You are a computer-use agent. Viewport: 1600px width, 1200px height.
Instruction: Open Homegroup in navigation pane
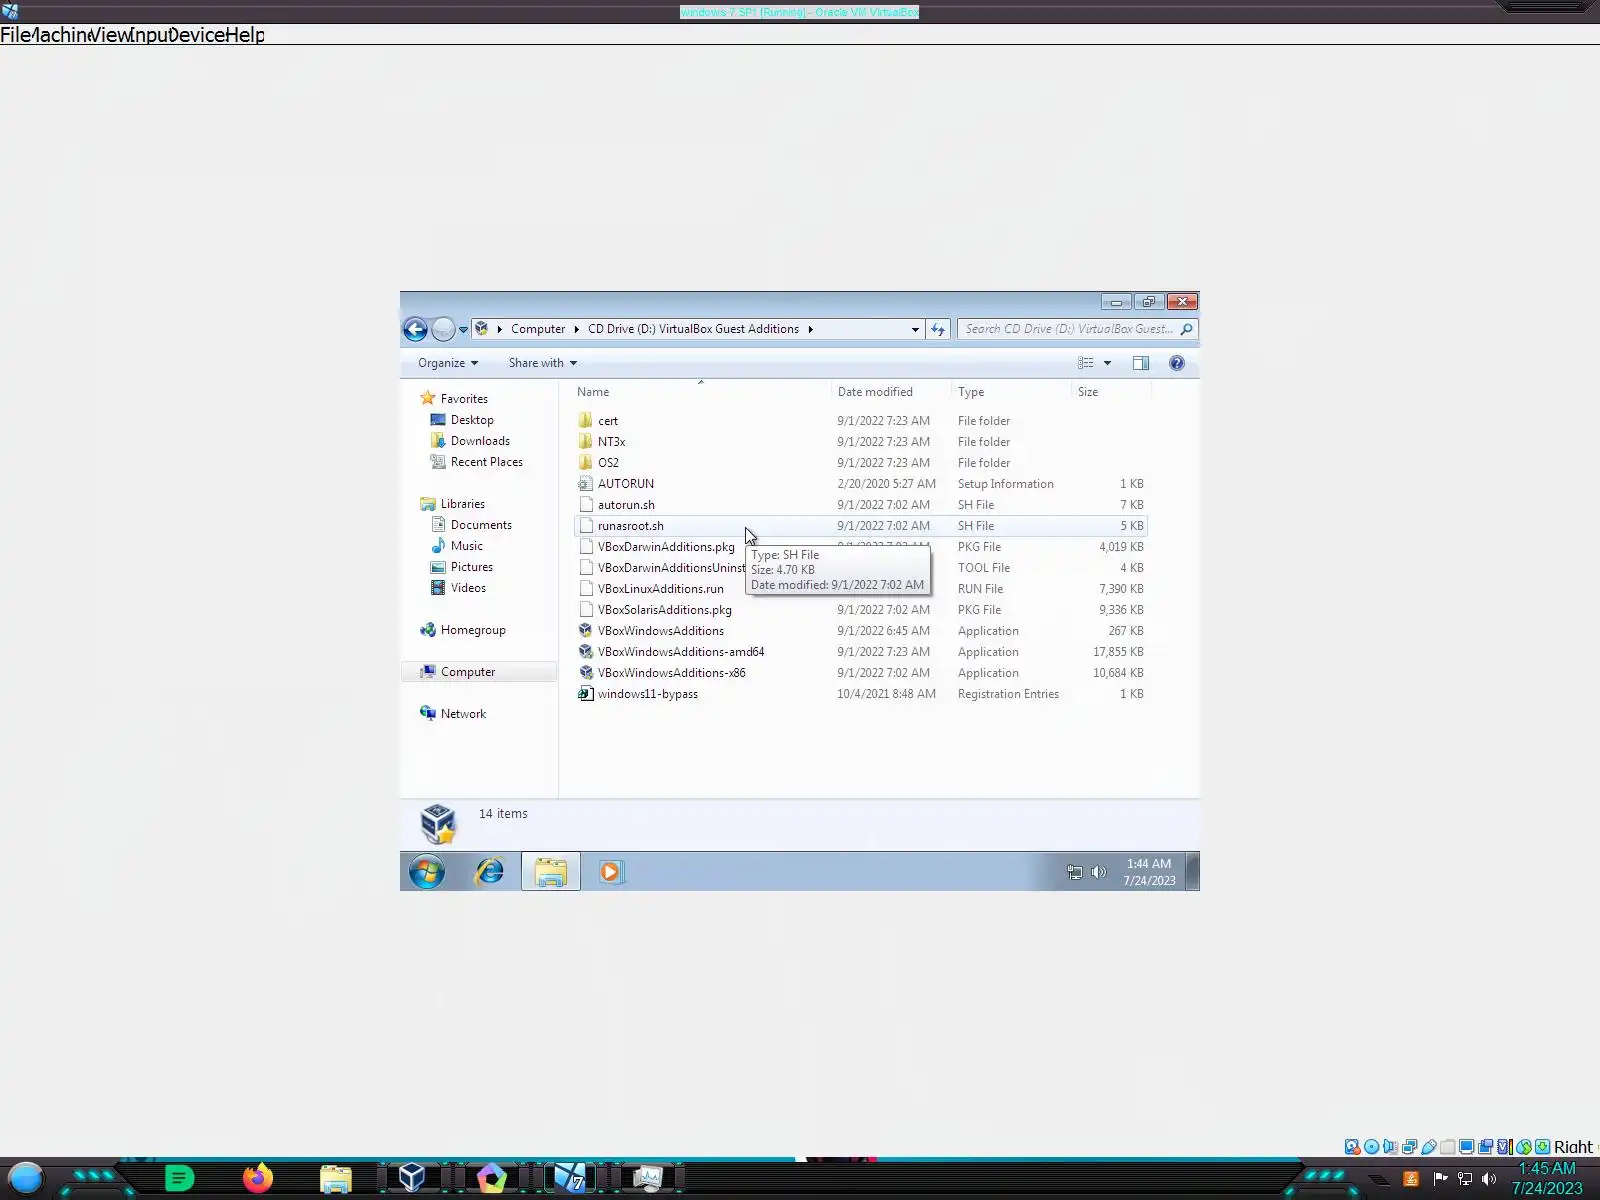pos(473,630)
